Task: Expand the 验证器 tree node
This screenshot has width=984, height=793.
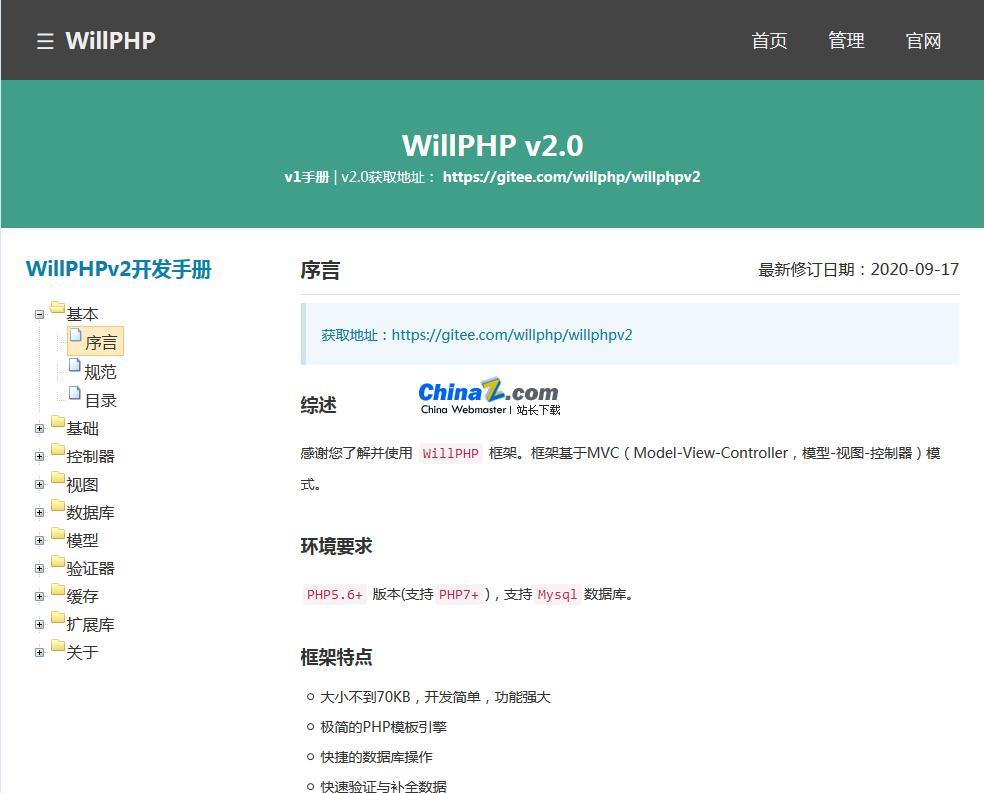Action: (40, 568)
